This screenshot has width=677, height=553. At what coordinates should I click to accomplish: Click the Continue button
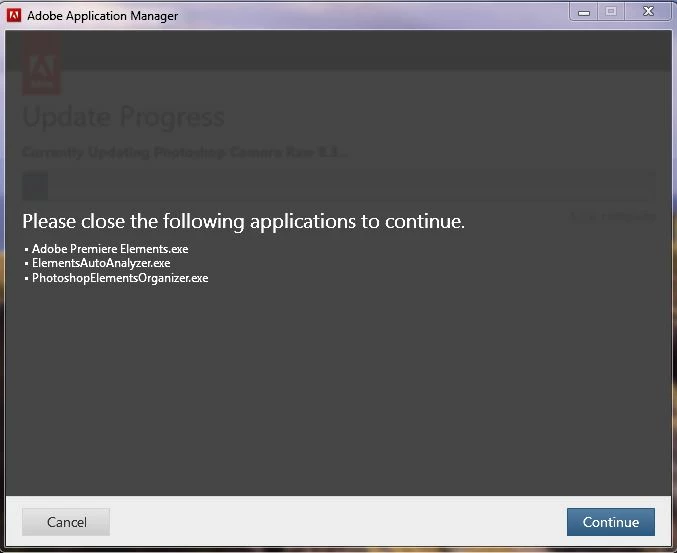coord(611,522)
